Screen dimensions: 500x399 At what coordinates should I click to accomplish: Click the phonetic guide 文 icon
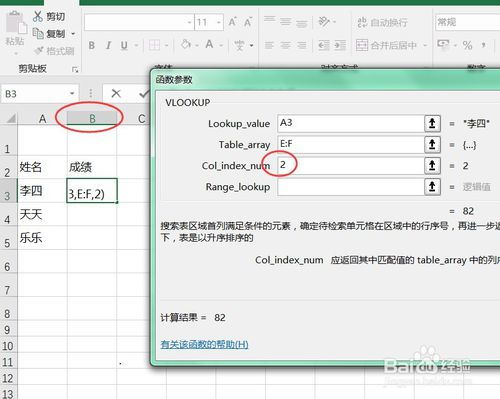[x=239, y=45]
